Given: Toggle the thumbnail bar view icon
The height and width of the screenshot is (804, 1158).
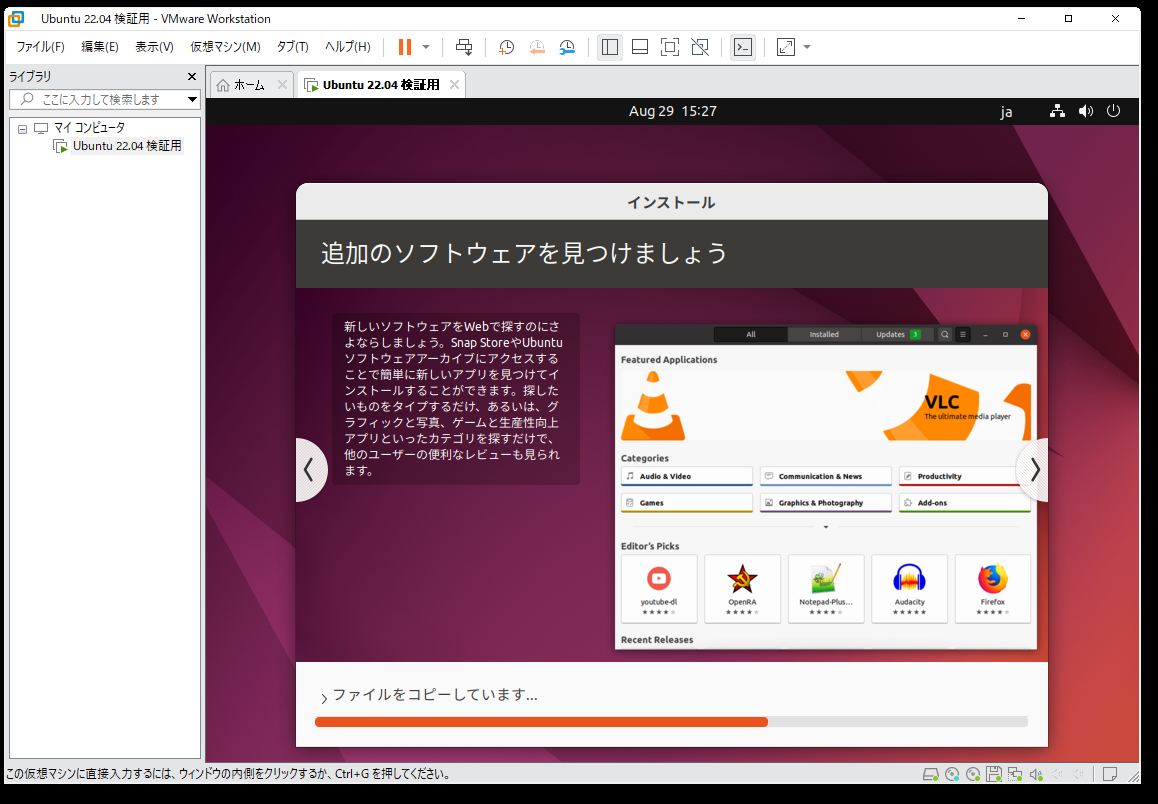Looking at the screenshot, I should tap(640, 47).
